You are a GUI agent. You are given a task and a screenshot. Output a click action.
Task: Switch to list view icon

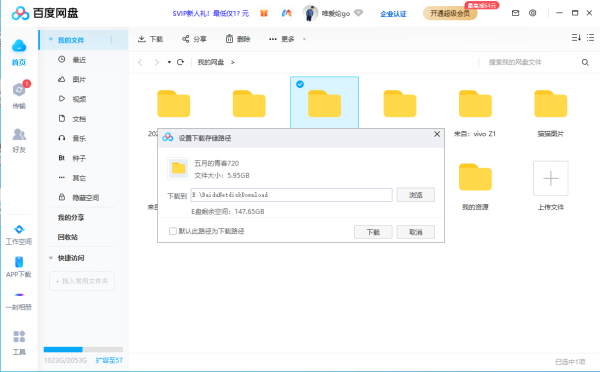[x=590, y=38]
